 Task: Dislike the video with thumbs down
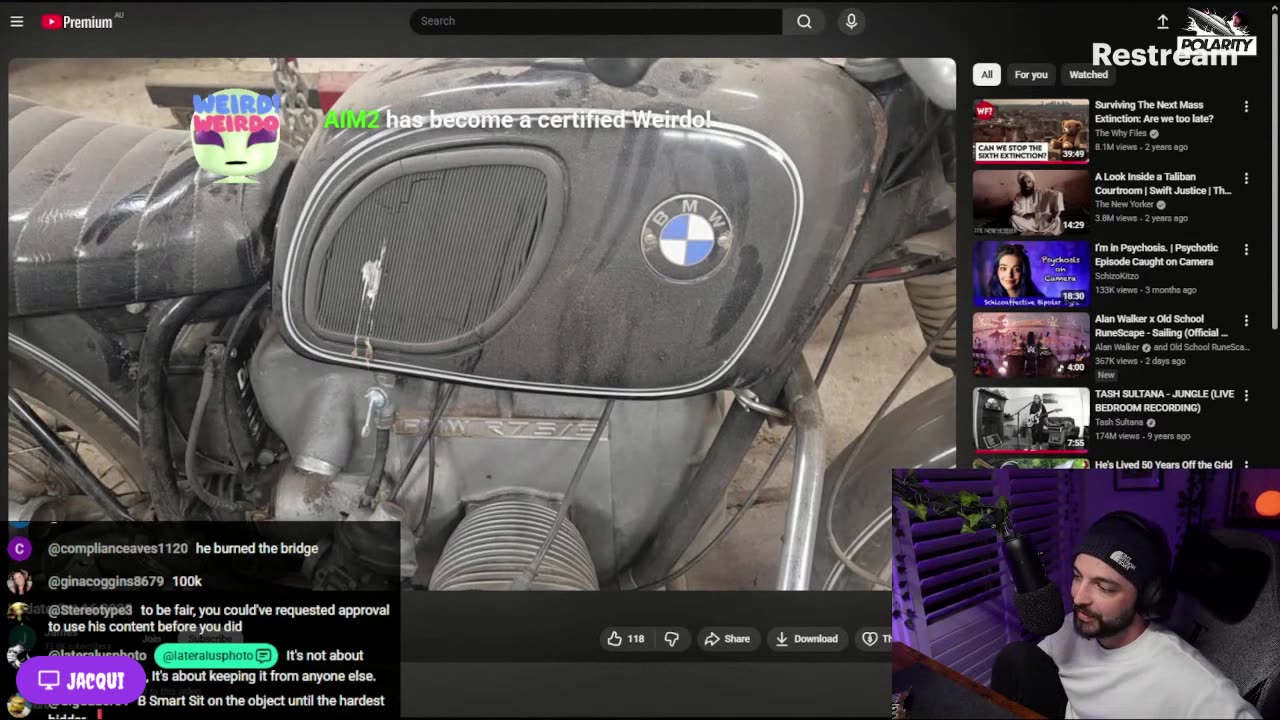click(x=672, y=639)
